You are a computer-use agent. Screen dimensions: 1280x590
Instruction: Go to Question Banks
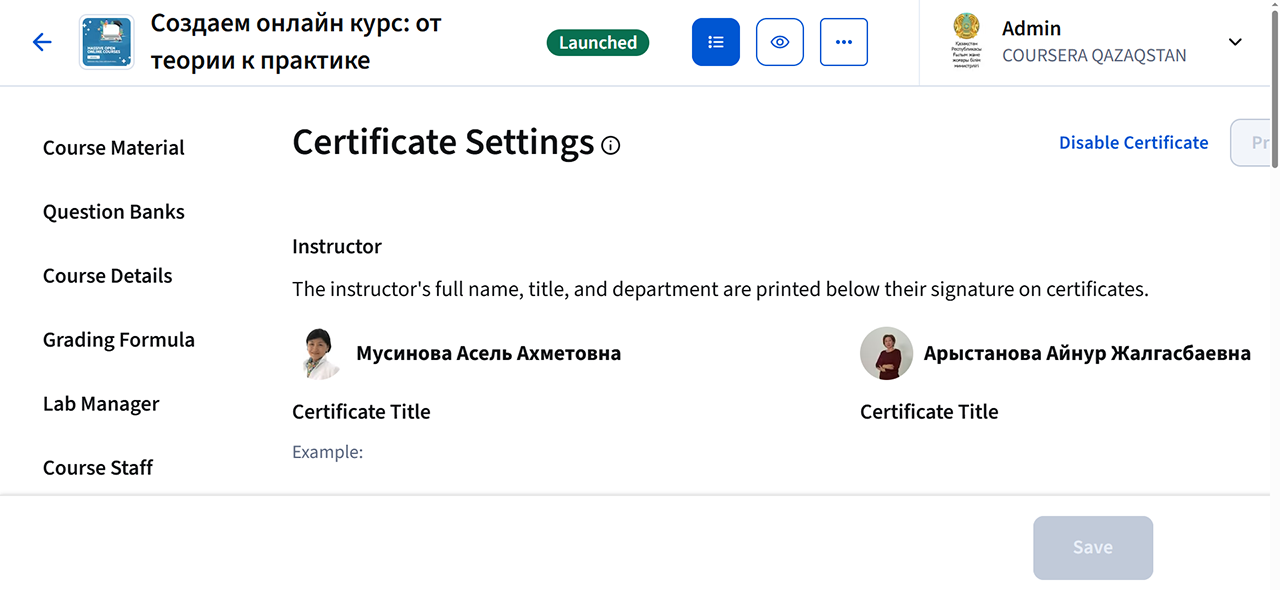pyautogui.click(x=114, y=212)
